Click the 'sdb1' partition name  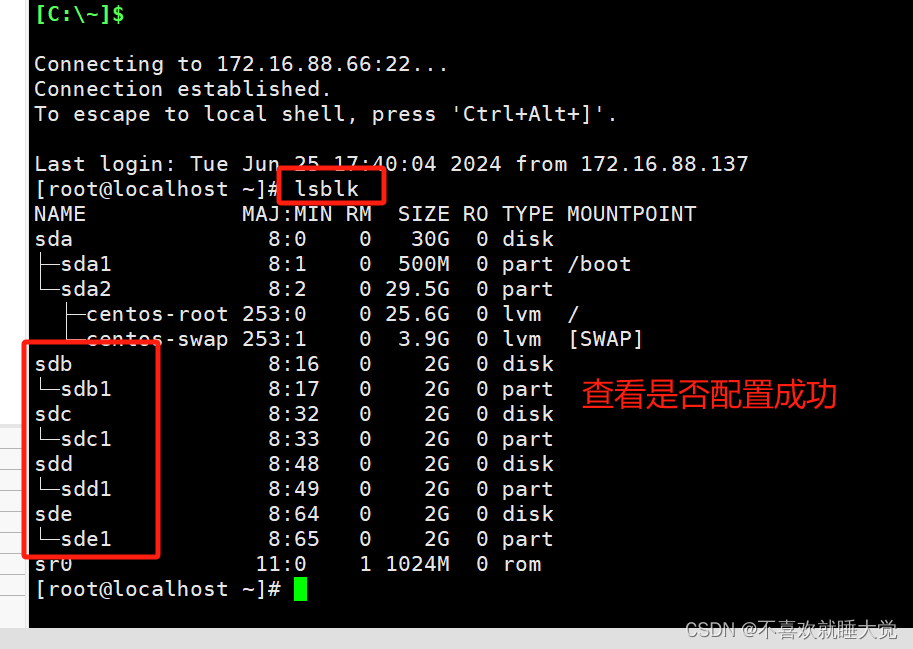(x=86, y=389)
